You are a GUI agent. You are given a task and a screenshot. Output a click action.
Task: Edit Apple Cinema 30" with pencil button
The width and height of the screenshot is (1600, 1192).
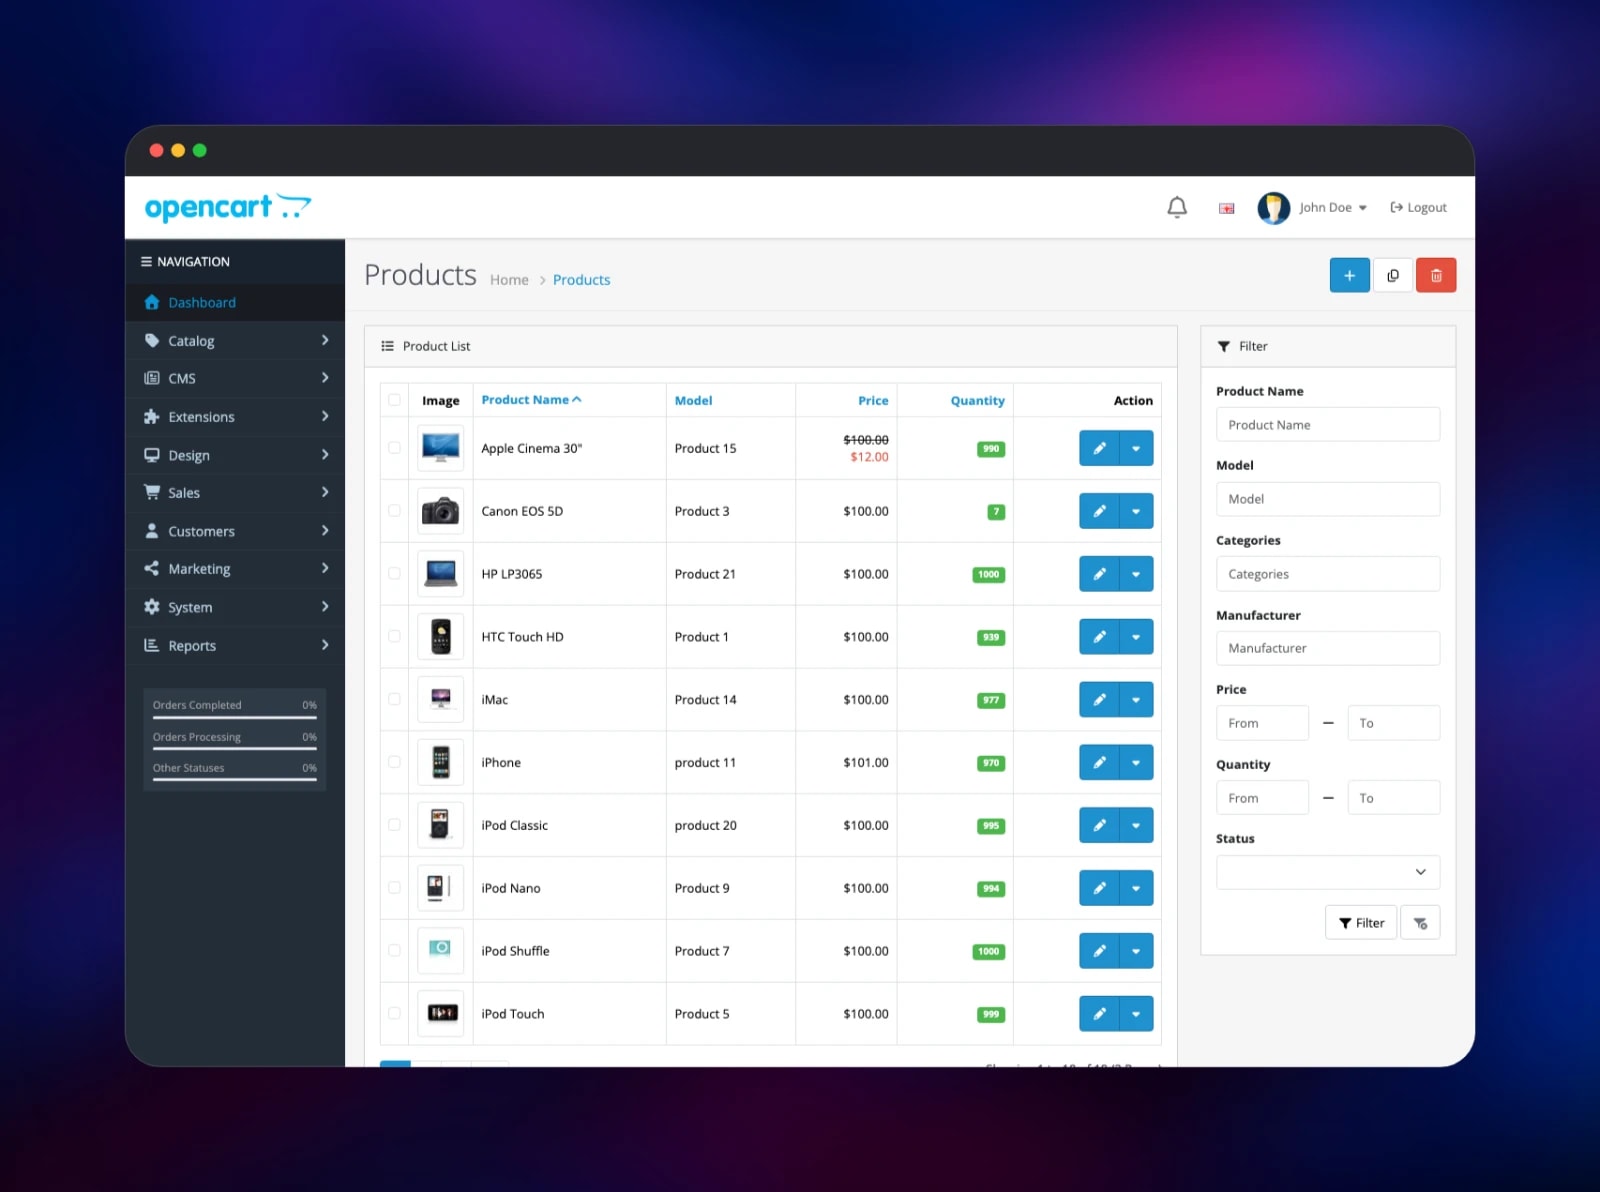pyautogui.click(x=1099, y=448)
